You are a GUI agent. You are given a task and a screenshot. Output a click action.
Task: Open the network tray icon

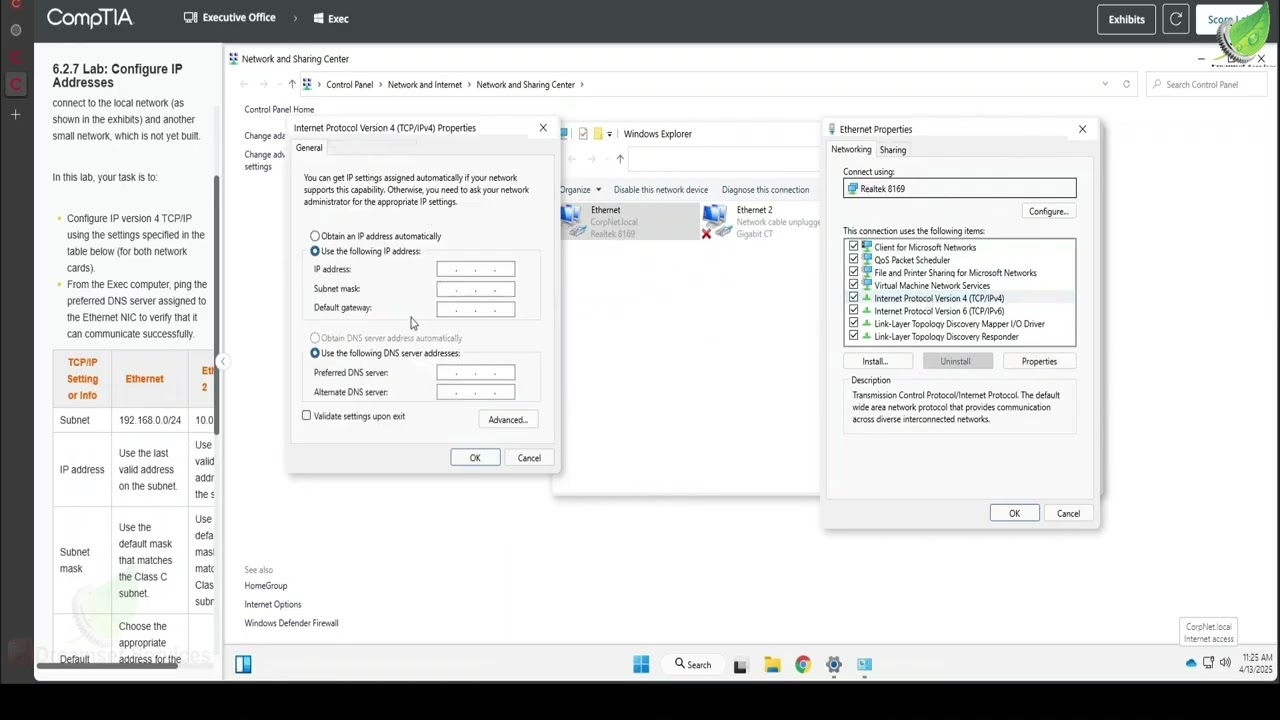tap(1208, 663)
